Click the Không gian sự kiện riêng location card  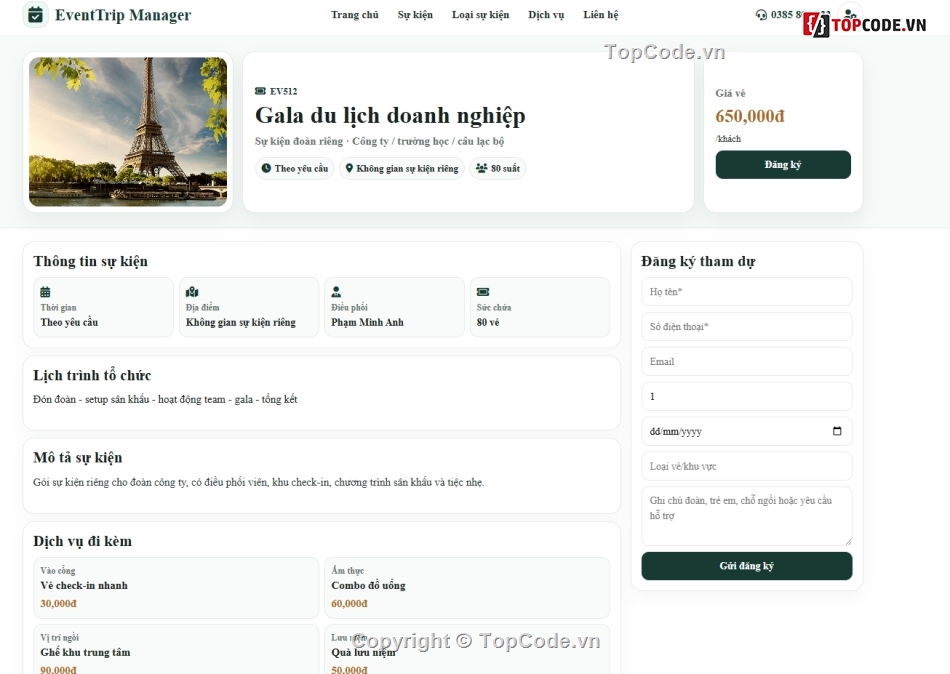[248, 307]
